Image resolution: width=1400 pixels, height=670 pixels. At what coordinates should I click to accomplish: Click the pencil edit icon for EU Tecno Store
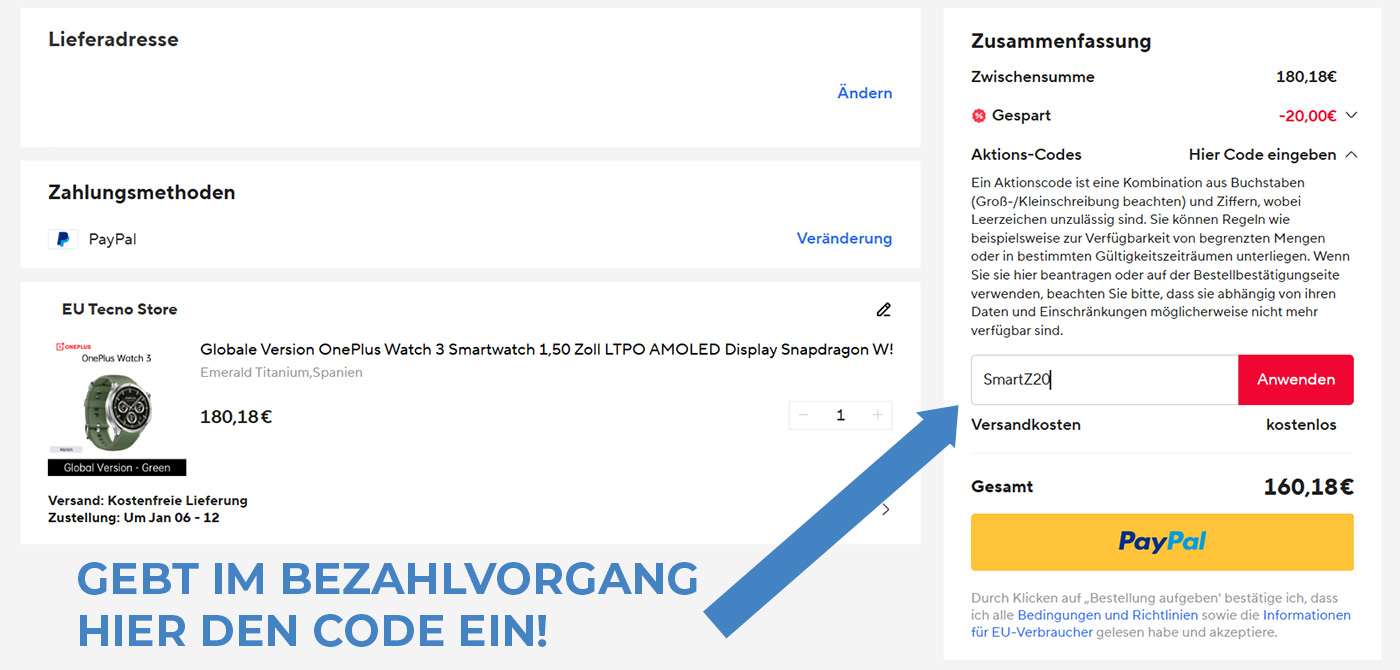tap(883, 310)
